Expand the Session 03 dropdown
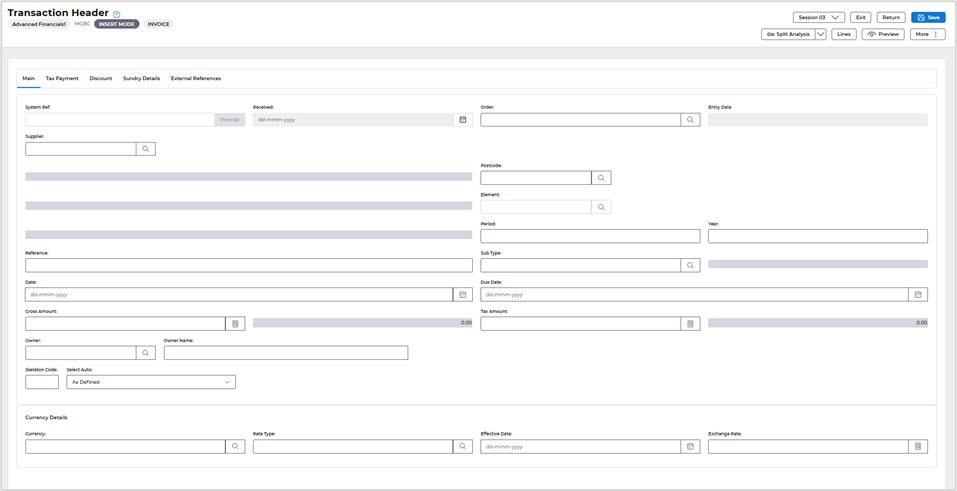 (835, 17)
